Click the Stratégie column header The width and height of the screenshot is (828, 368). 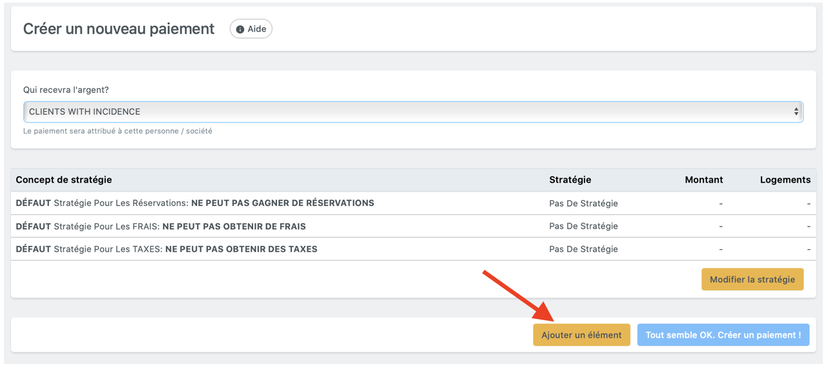pyautogui.click(x=570, y=180)
